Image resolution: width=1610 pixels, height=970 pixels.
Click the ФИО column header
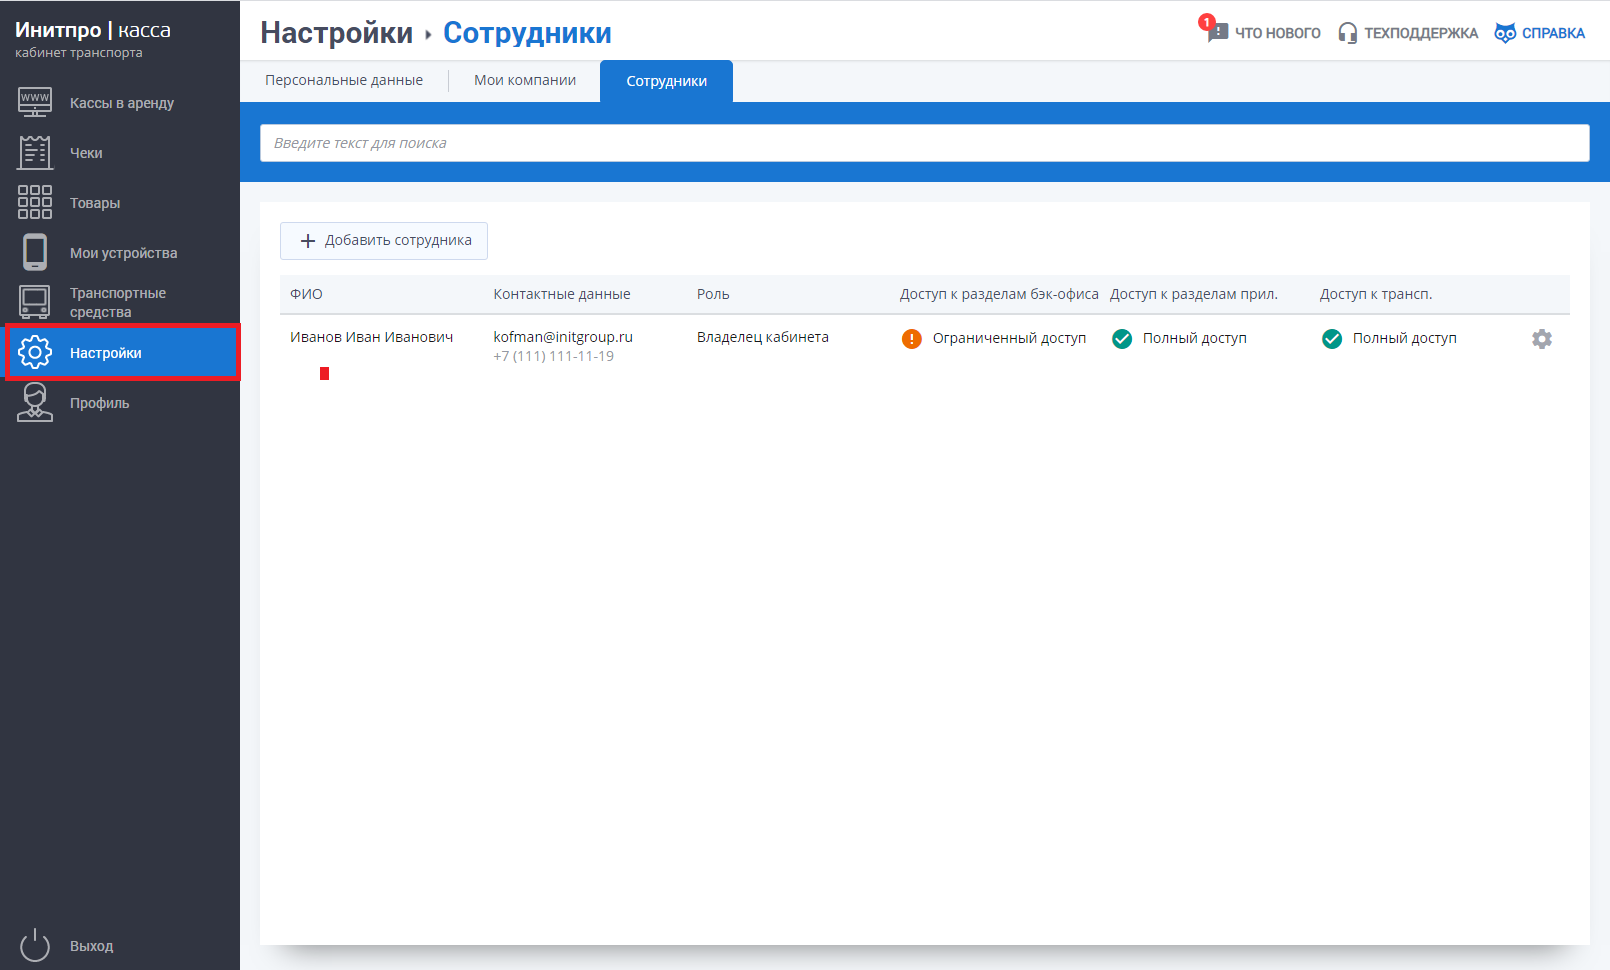click(306, 294)
